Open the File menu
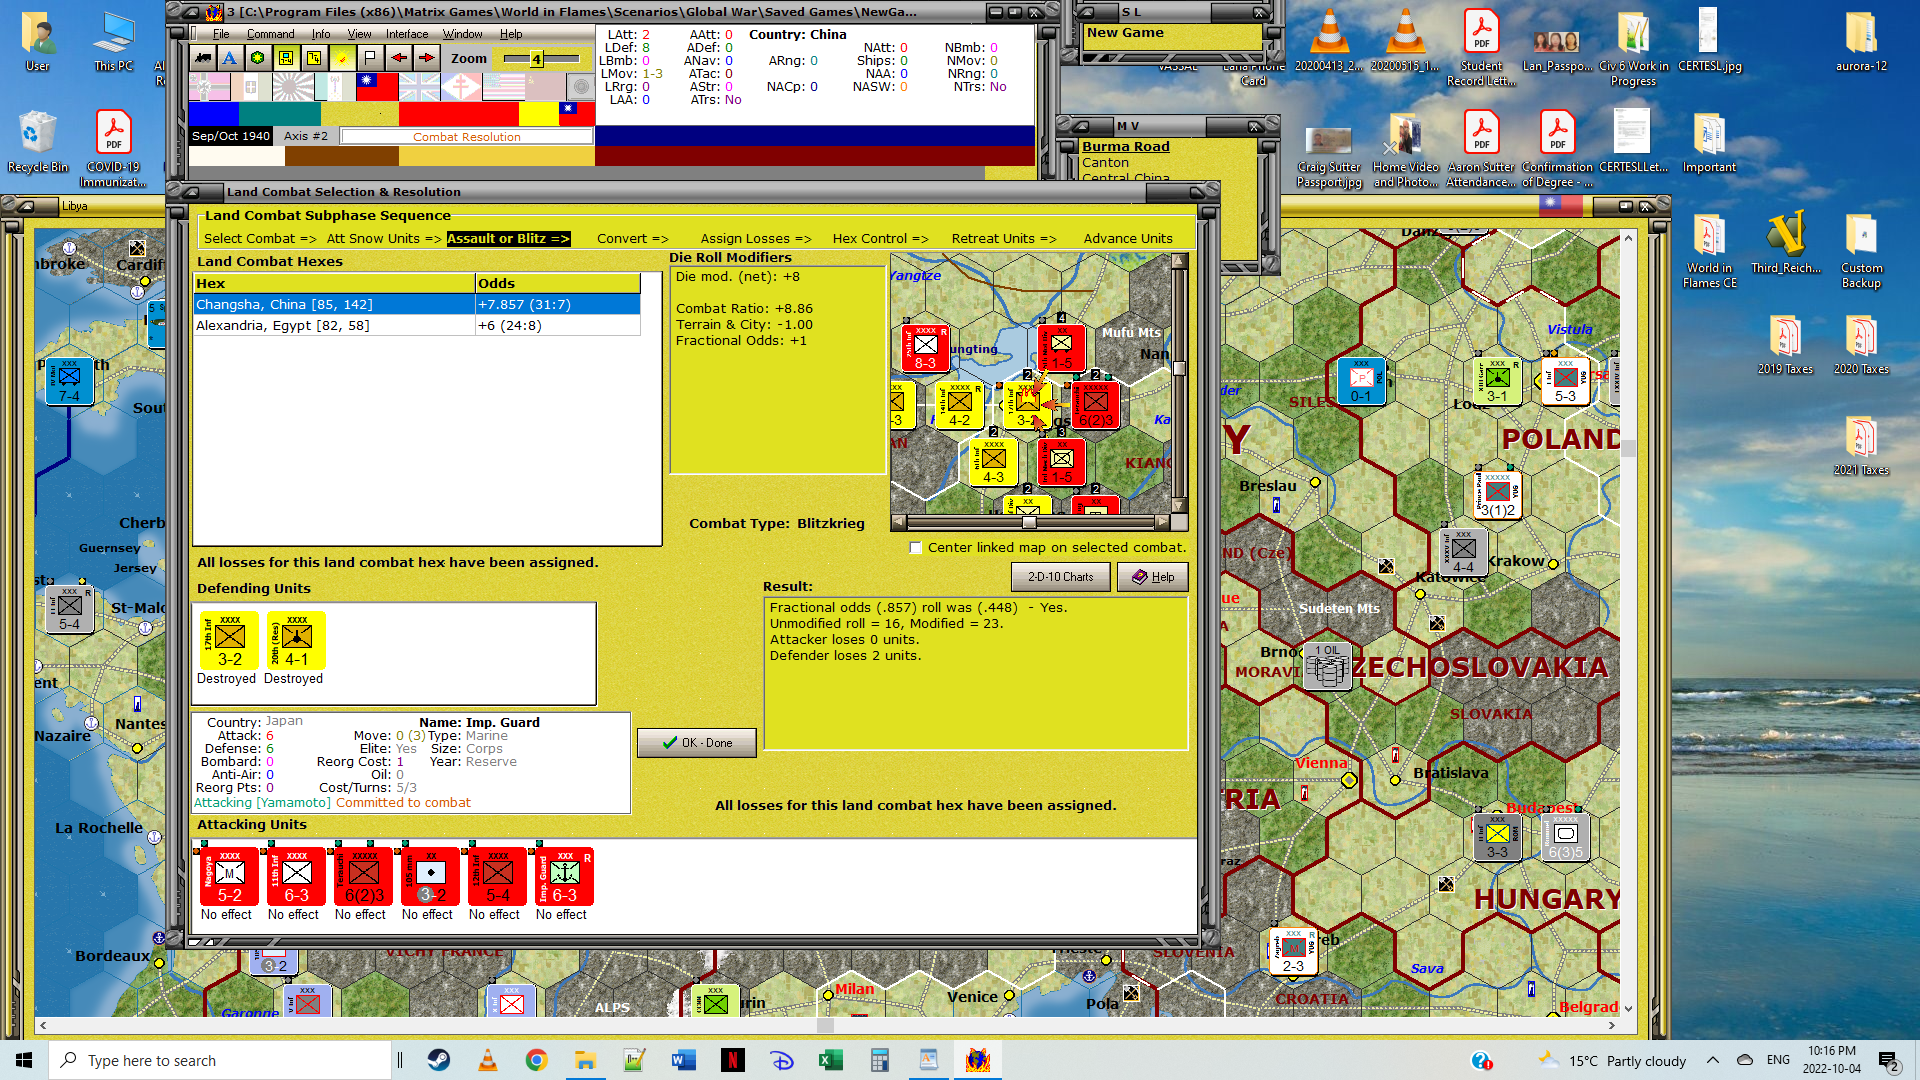The width and height of the screenshot is (1920, 1080). [x=221, y=34]
